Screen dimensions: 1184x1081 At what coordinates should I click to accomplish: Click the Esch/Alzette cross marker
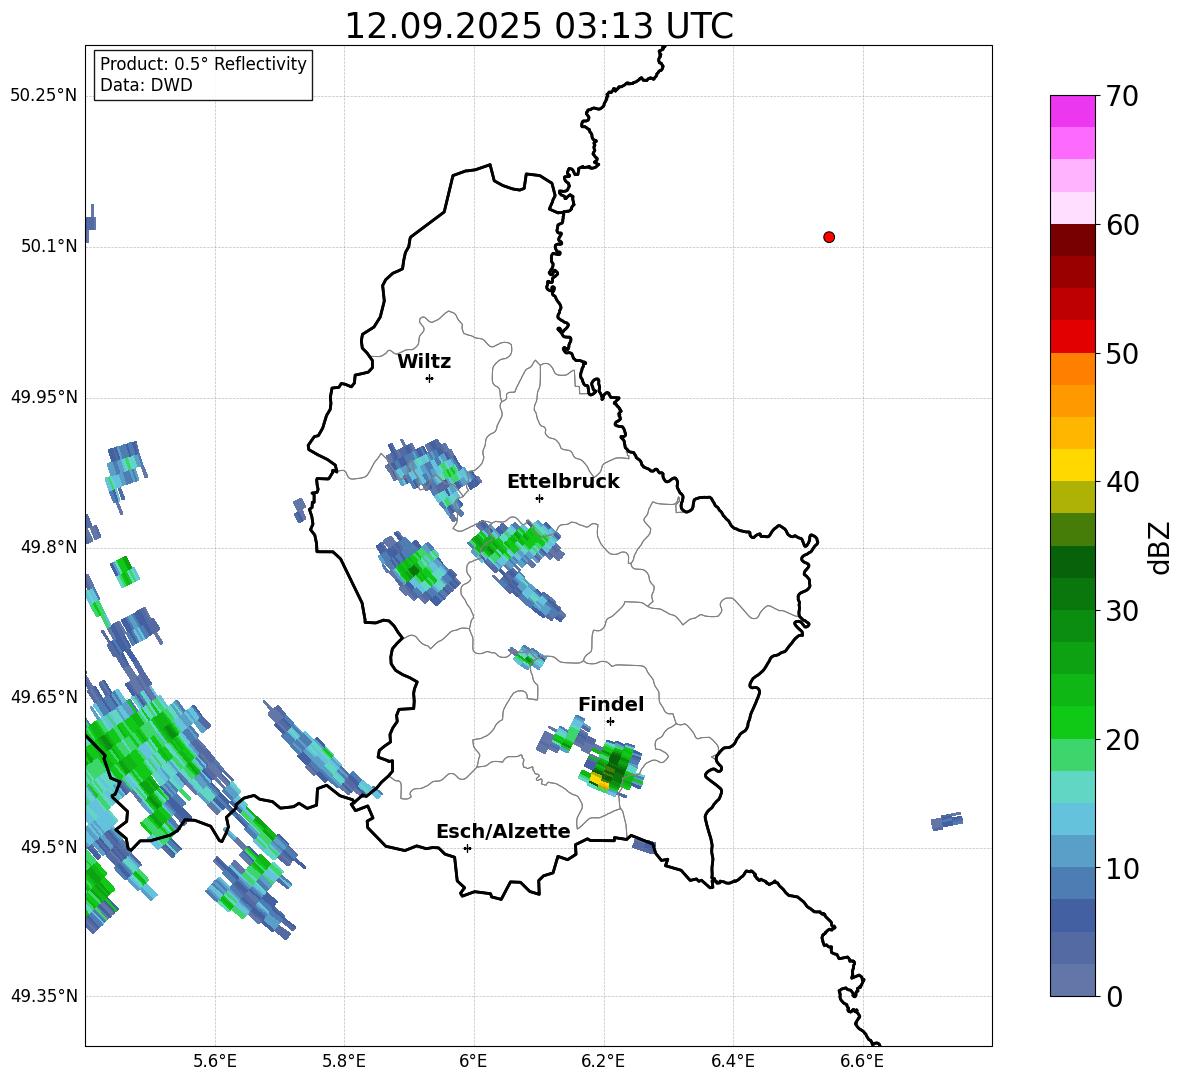pos(467,848)
